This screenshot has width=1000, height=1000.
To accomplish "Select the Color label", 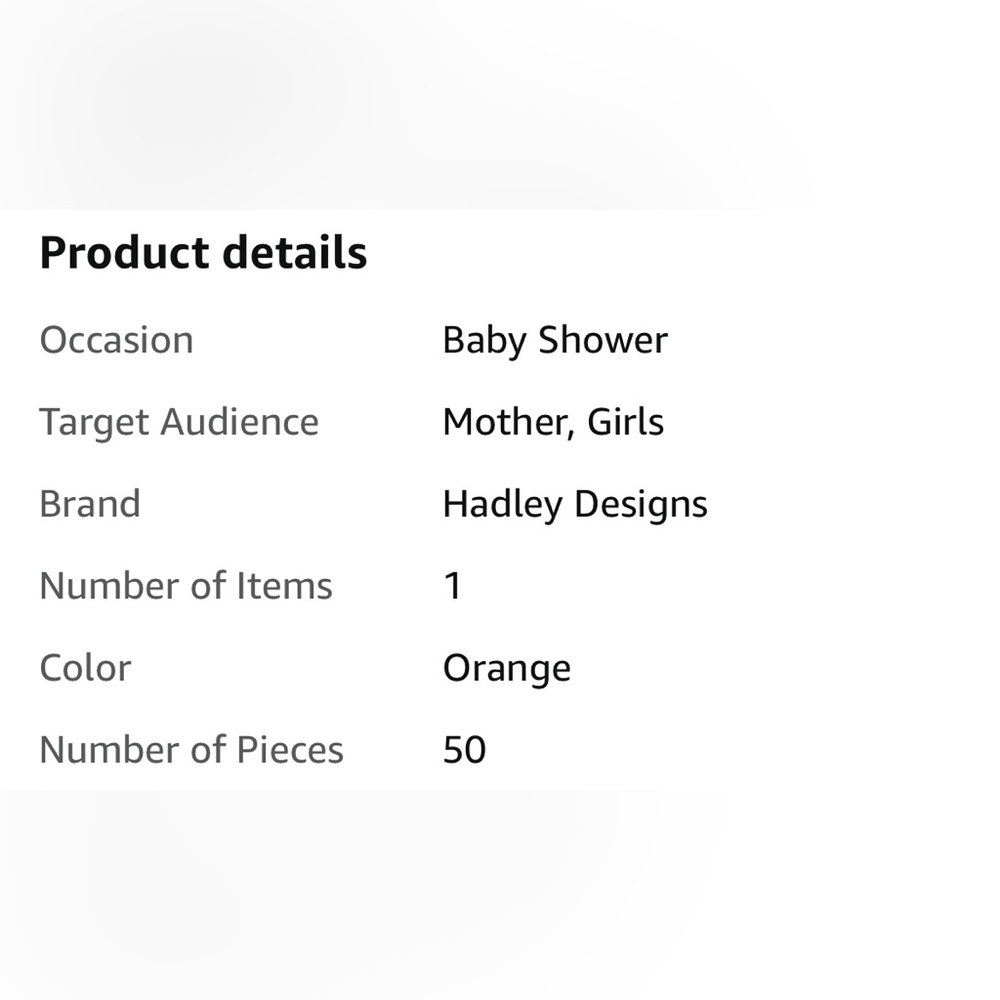I will (85, 668).
